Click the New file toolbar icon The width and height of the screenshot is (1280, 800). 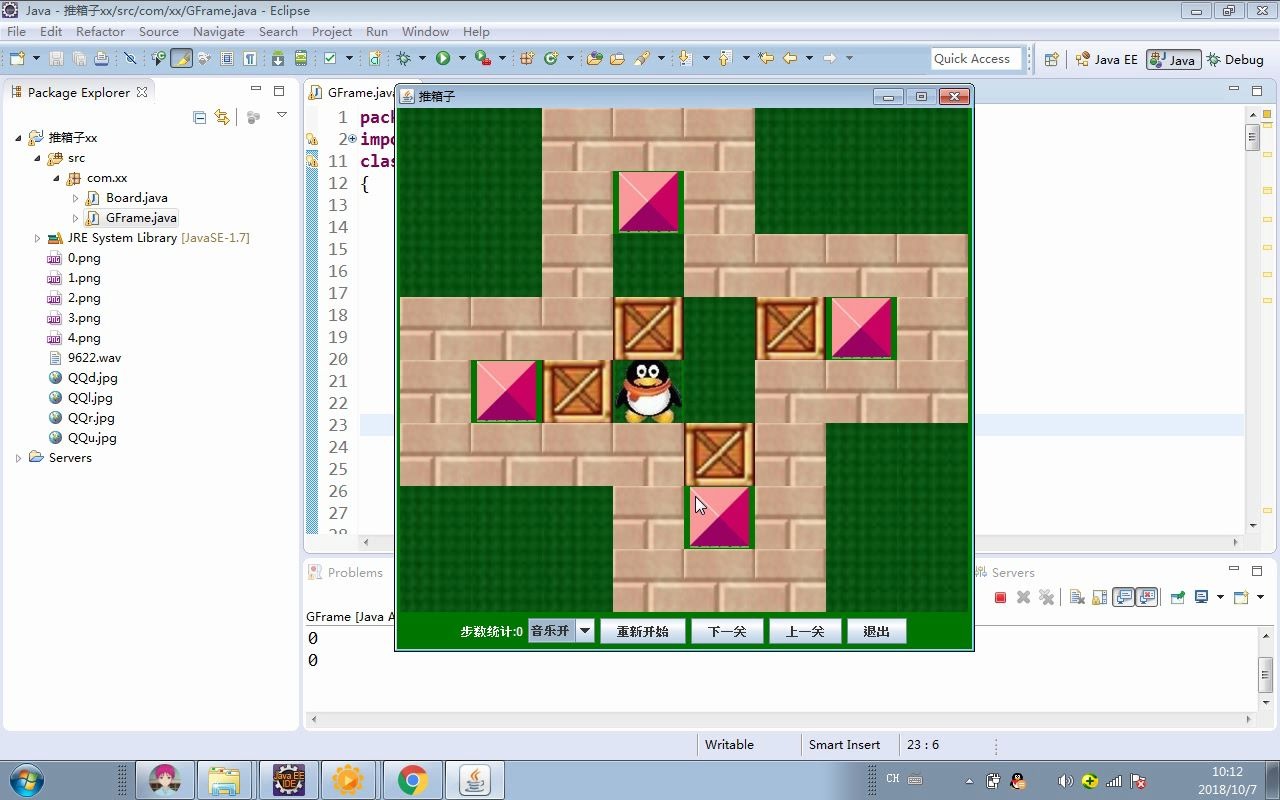(17, 58)
